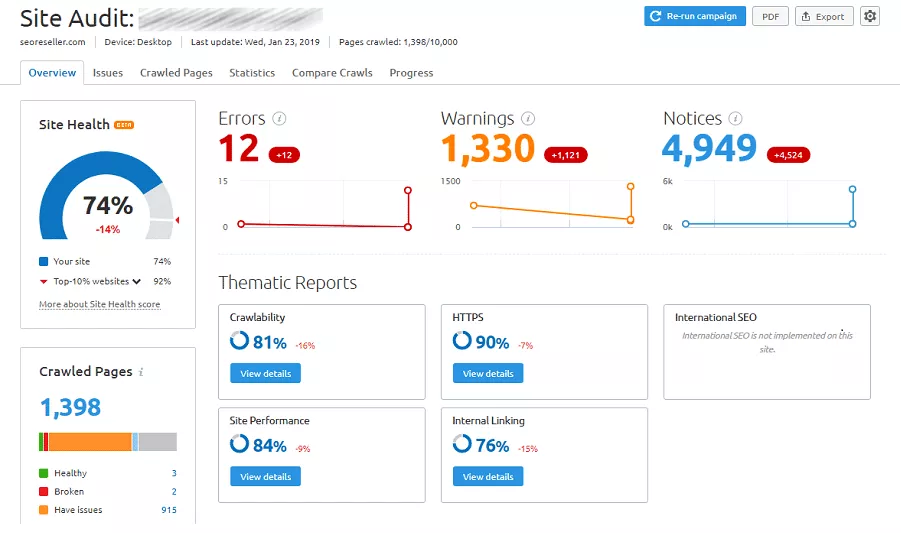Screen dimensions: 901x533
Task: Click the latest top point on Notices chart
Action: click(852, 189)
